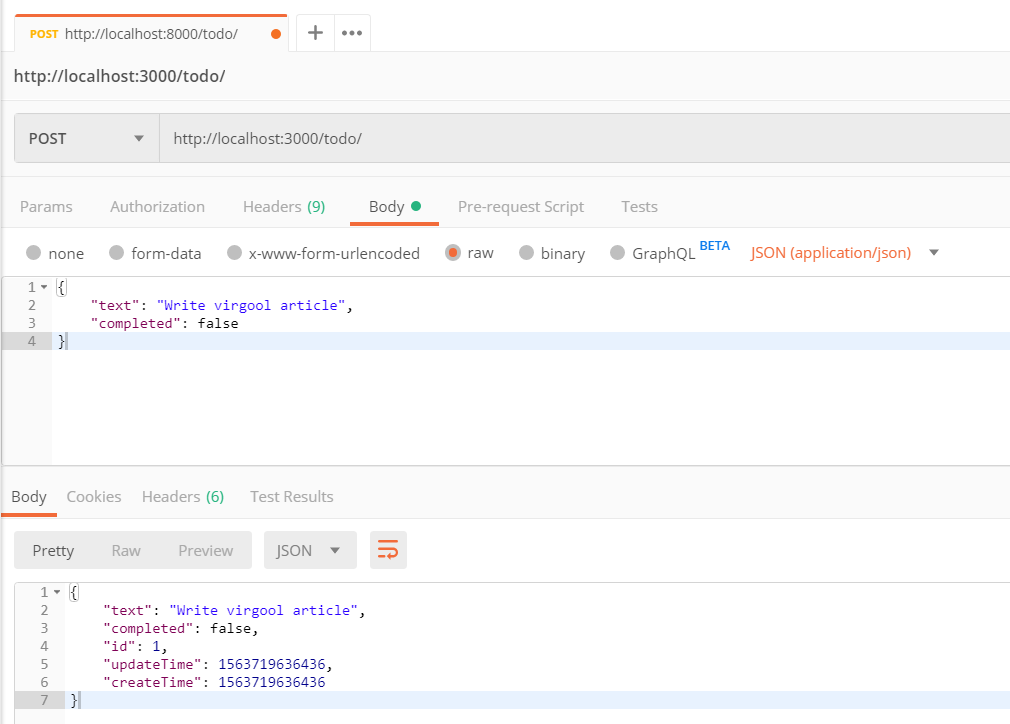This screenshot has width=1010, height=724.
Task: Switch to the Params tab
Action: point(46,207)
